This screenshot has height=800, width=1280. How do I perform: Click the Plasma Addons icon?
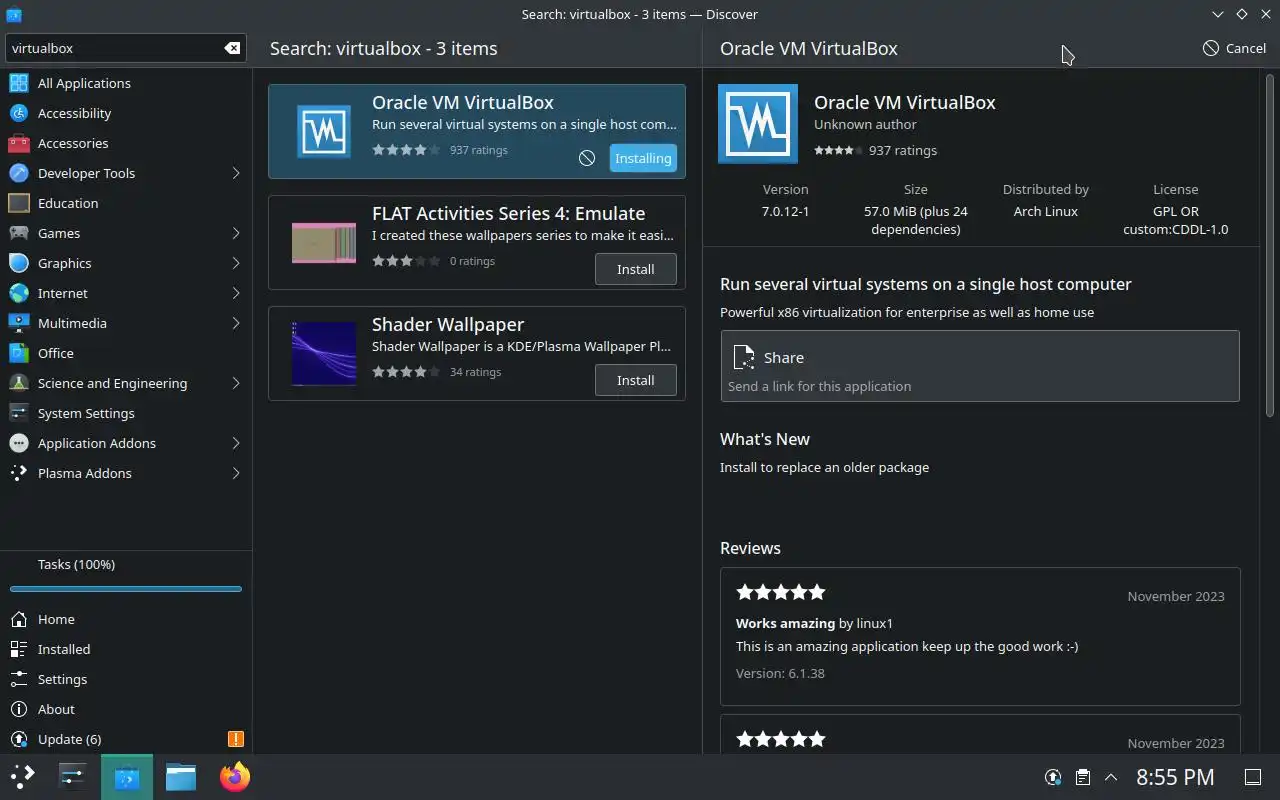point(18,473)
